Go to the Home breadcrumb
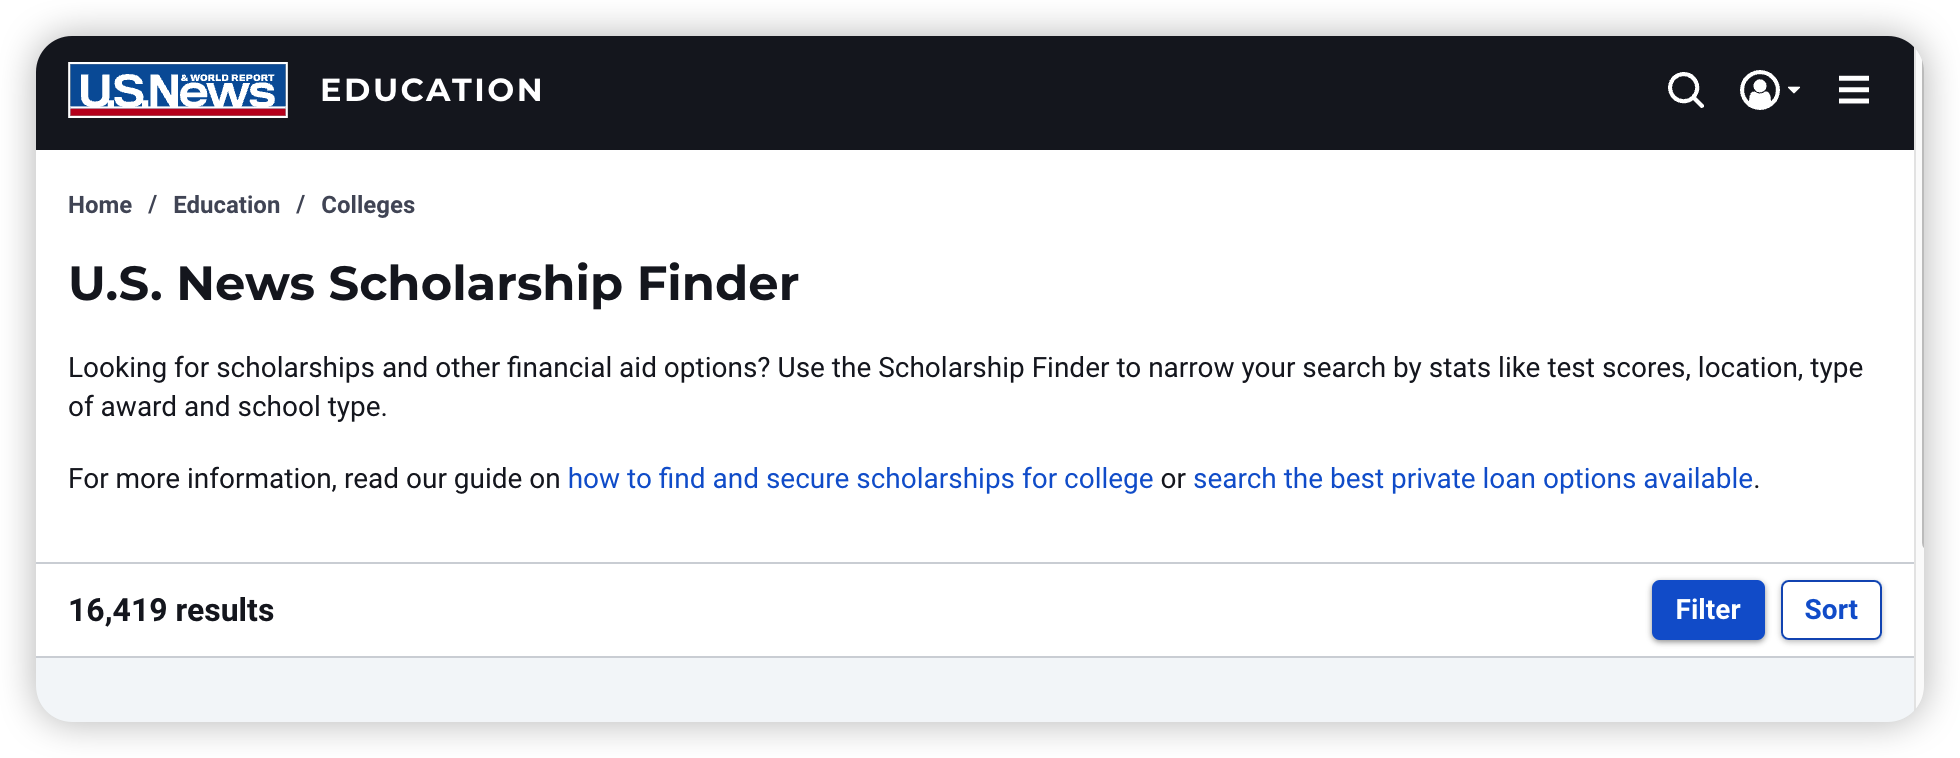 coord(100,205)
